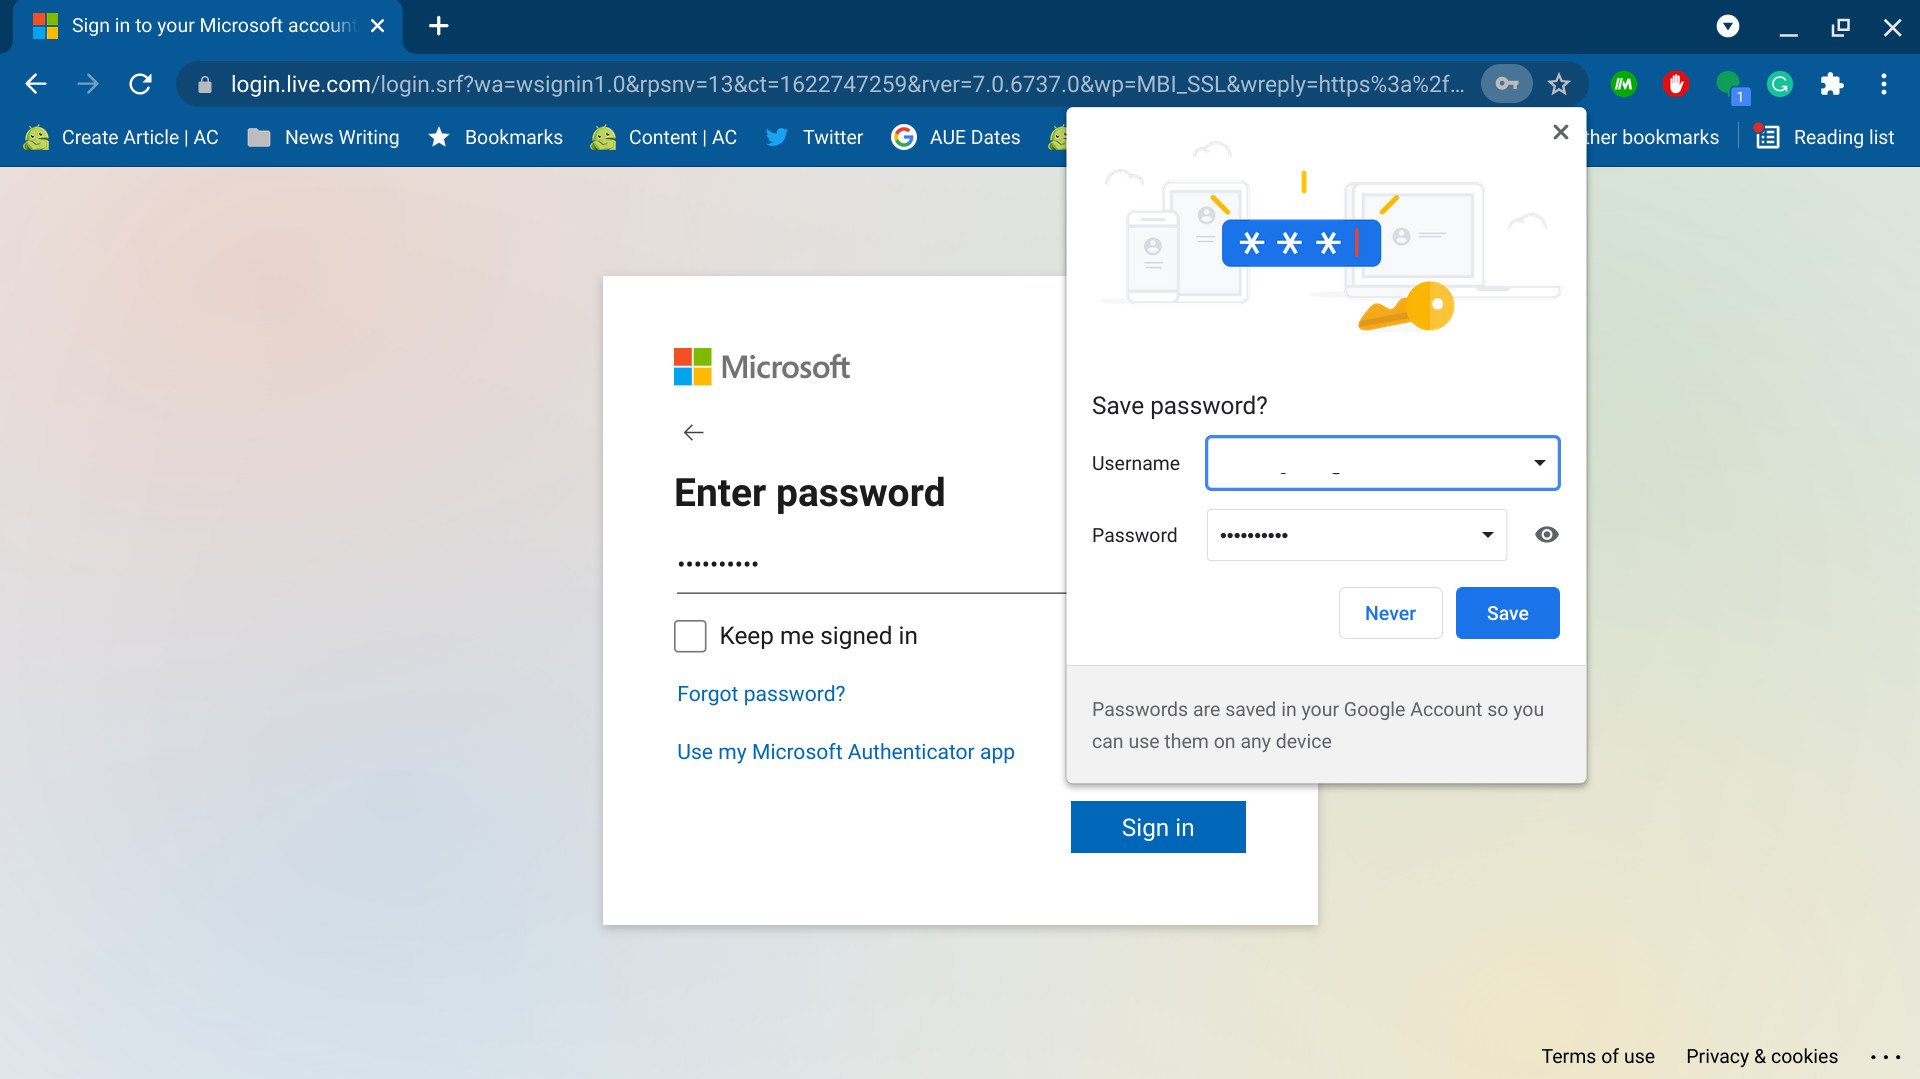Reload the page with the refresh icon
This screenshot has height=1079, width=1920.
pos(140,84)
